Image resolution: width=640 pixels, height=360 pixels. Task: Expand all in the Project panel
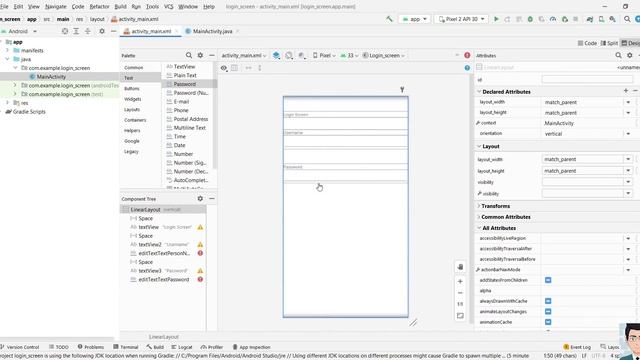coord(76,31)
